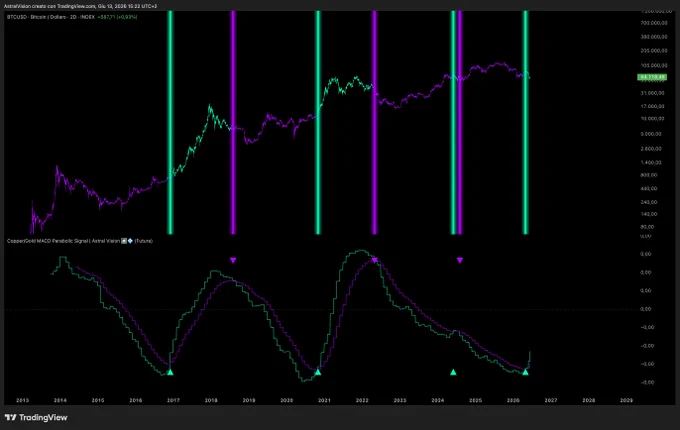
Task: Click the green vertical line near 2021
Action: [x=318, y=122]
